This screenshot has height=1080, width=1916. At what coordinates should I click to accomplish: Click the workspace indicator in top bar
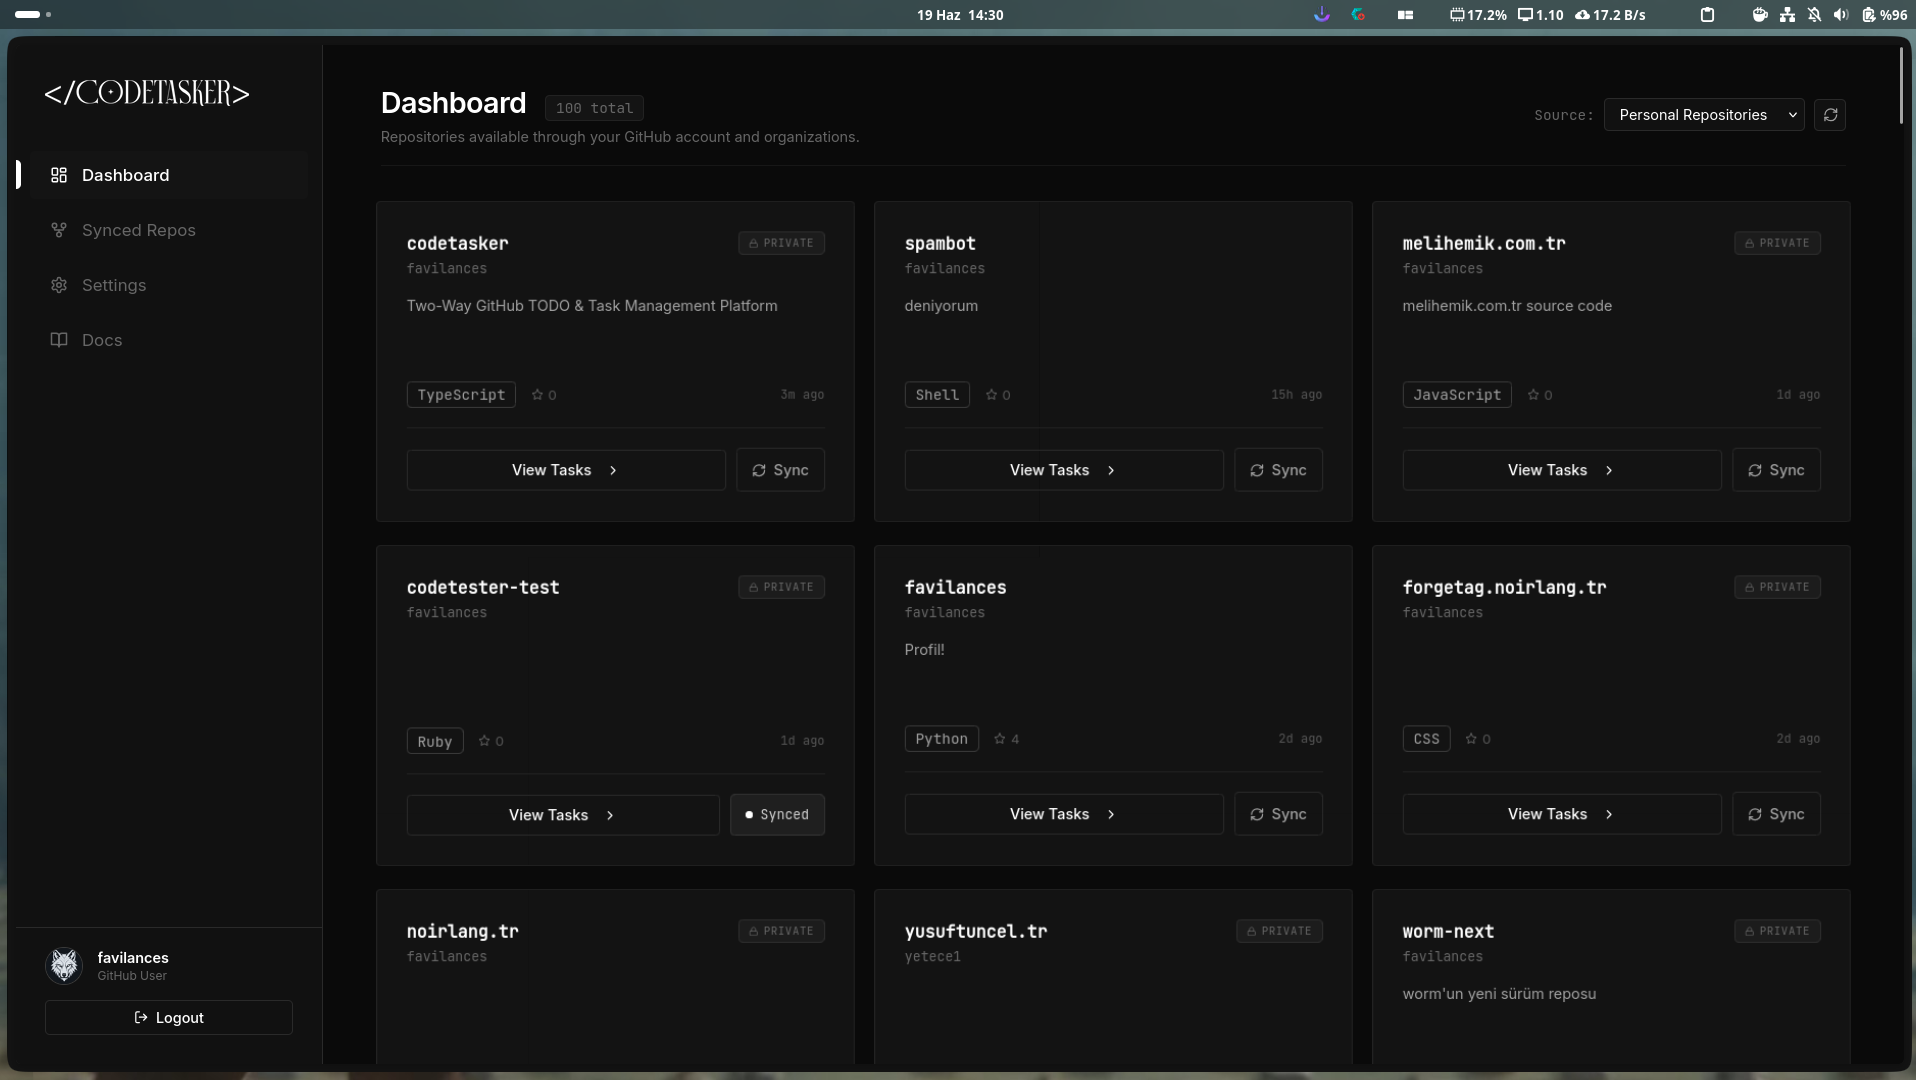(33, 15)
